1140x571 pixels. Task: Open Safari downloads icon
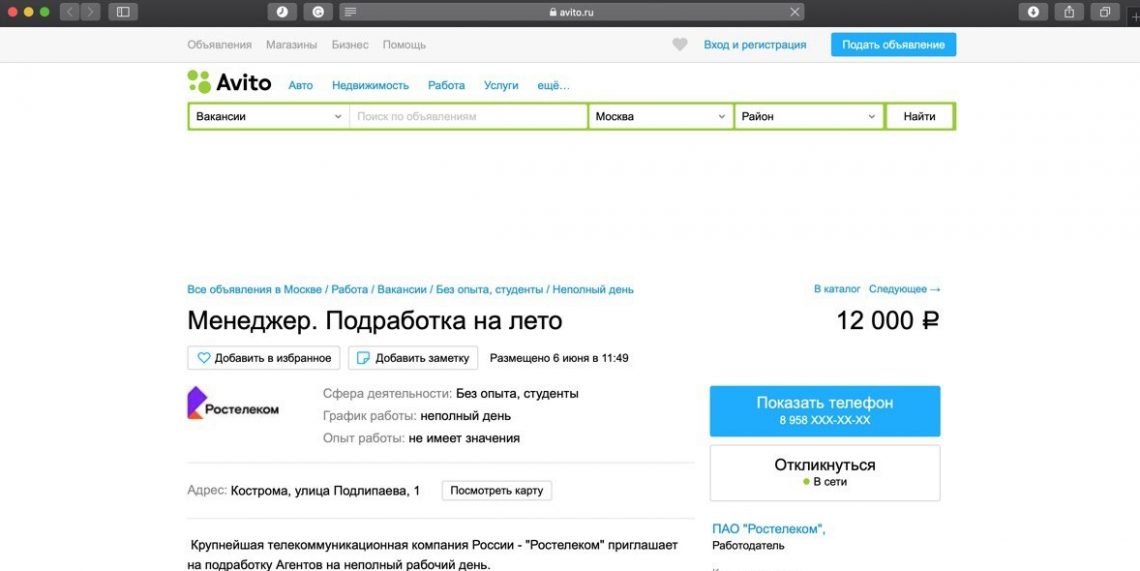1033,12
